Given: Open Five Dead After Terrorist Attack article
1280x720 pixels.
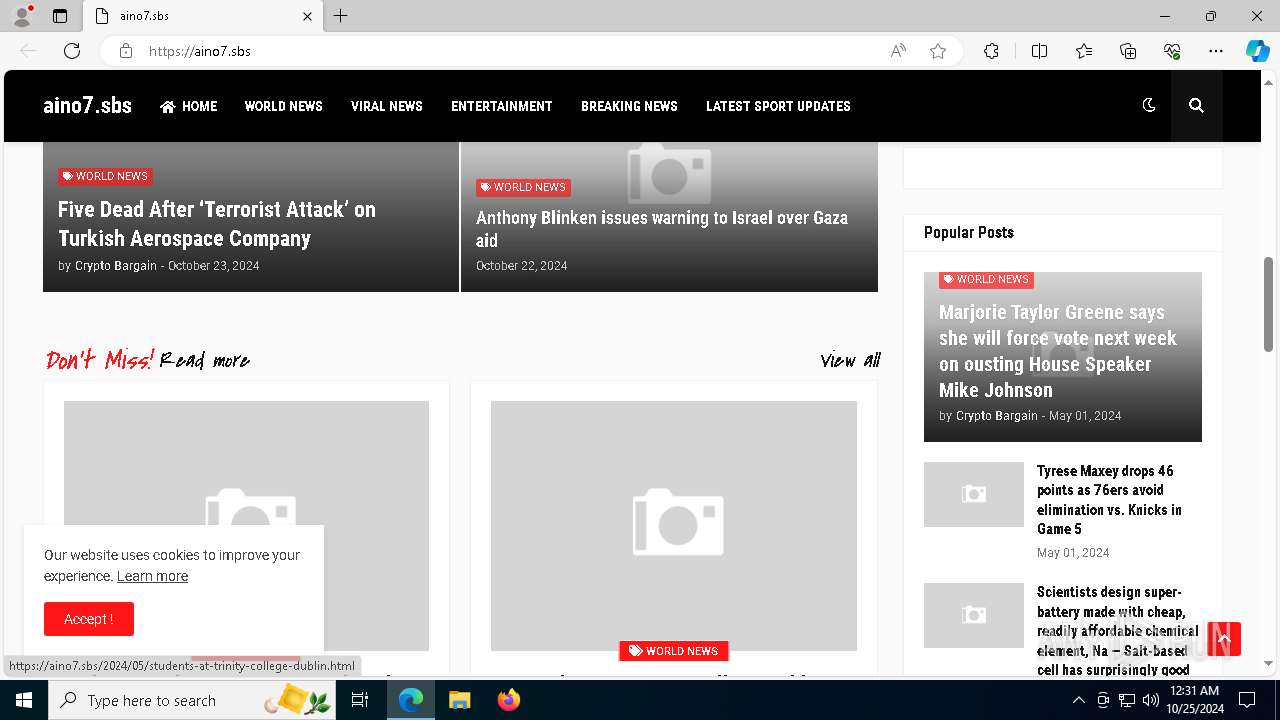Looking at the screenshot, I should click(217, 224).
